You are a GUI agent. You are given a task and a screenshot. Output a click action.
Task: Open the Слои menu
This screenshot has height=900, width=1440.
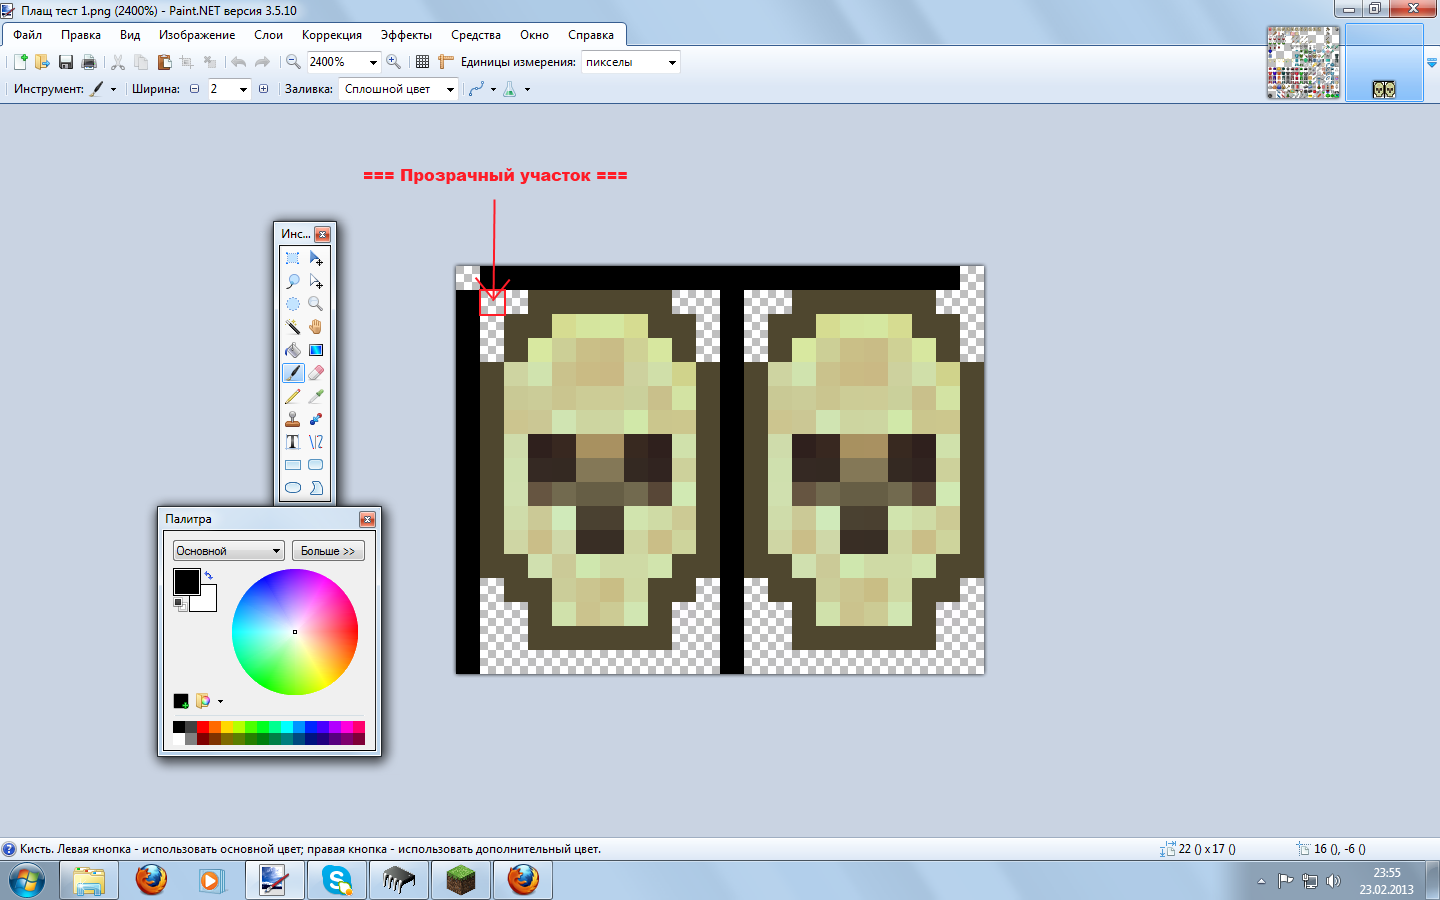[x=268, y=35]
